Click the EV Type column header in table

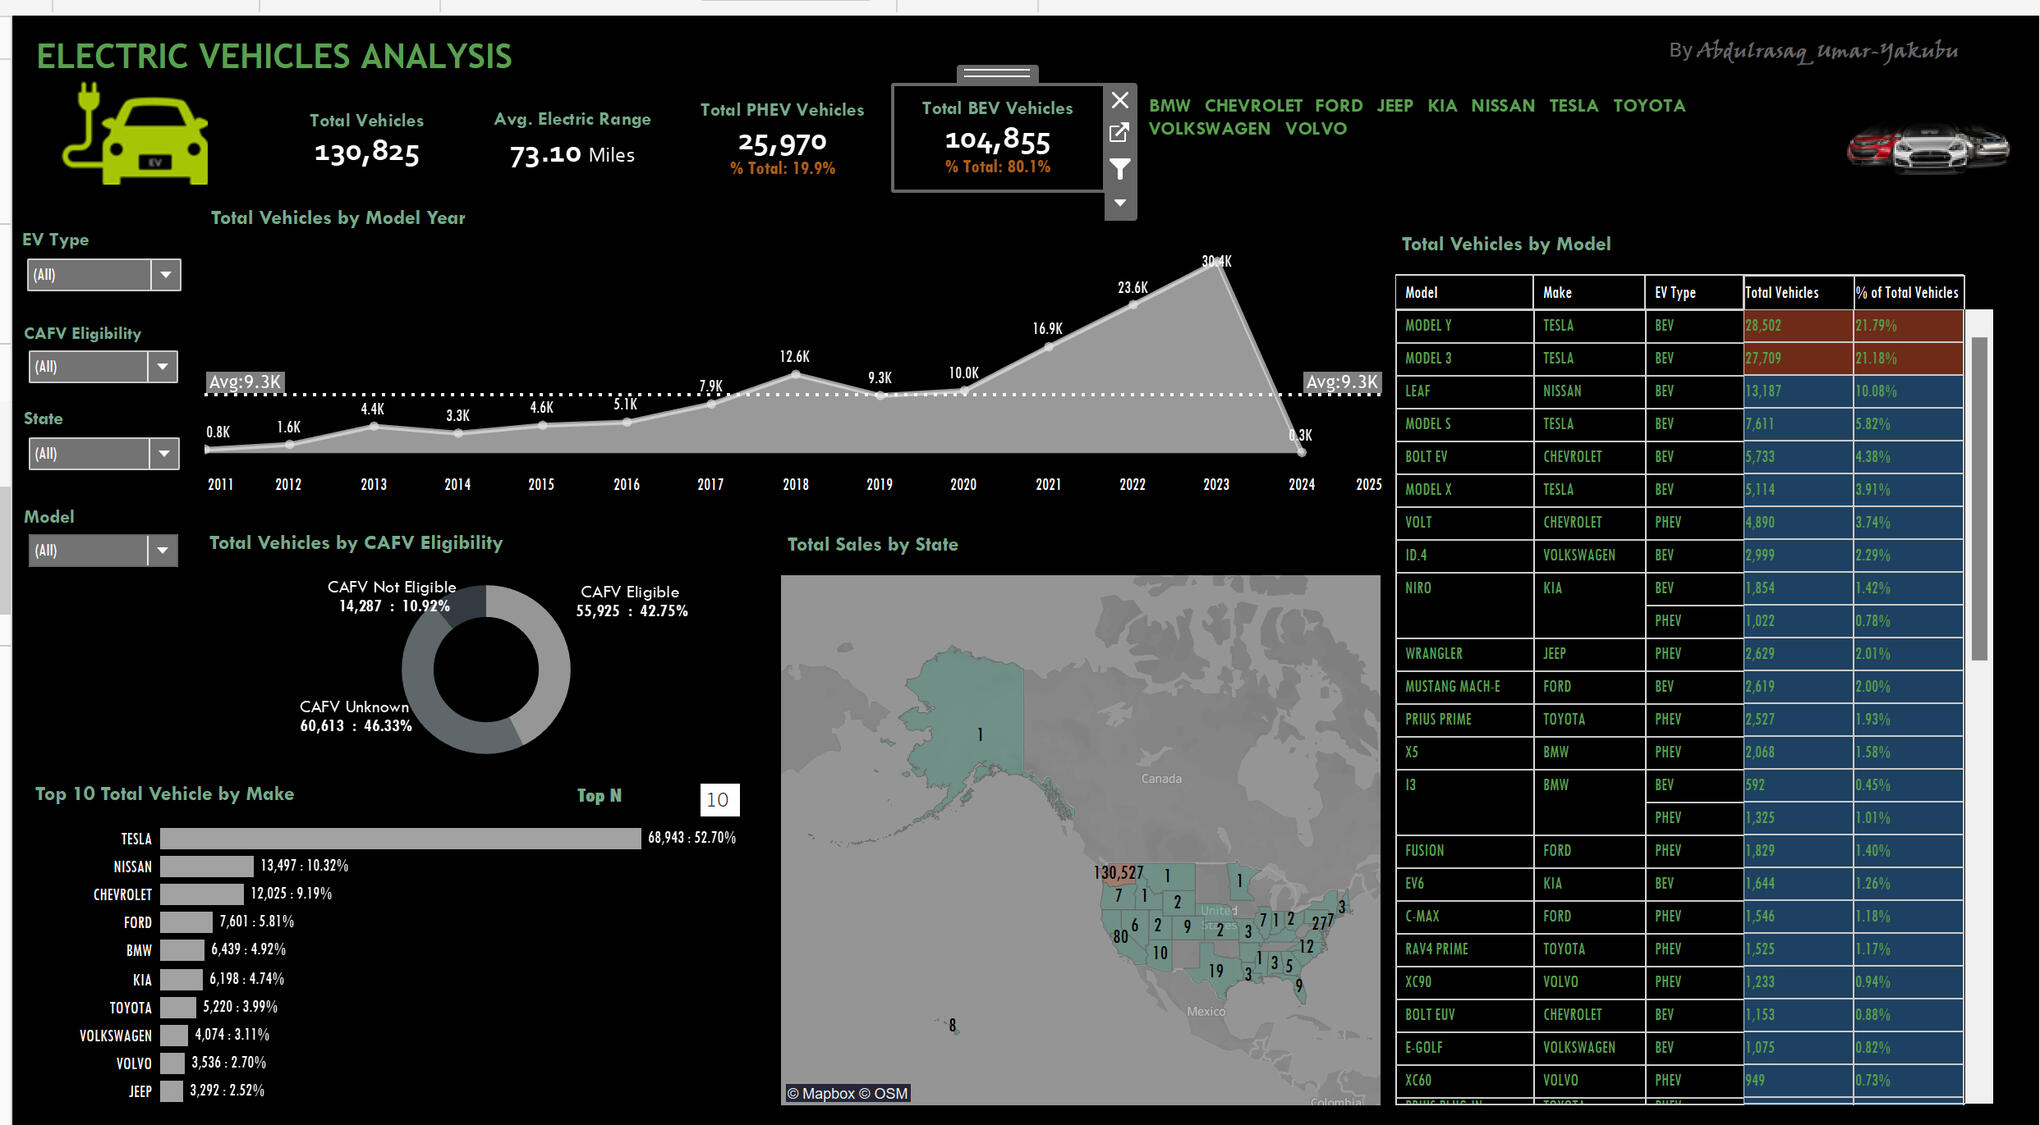point(1675,293)
